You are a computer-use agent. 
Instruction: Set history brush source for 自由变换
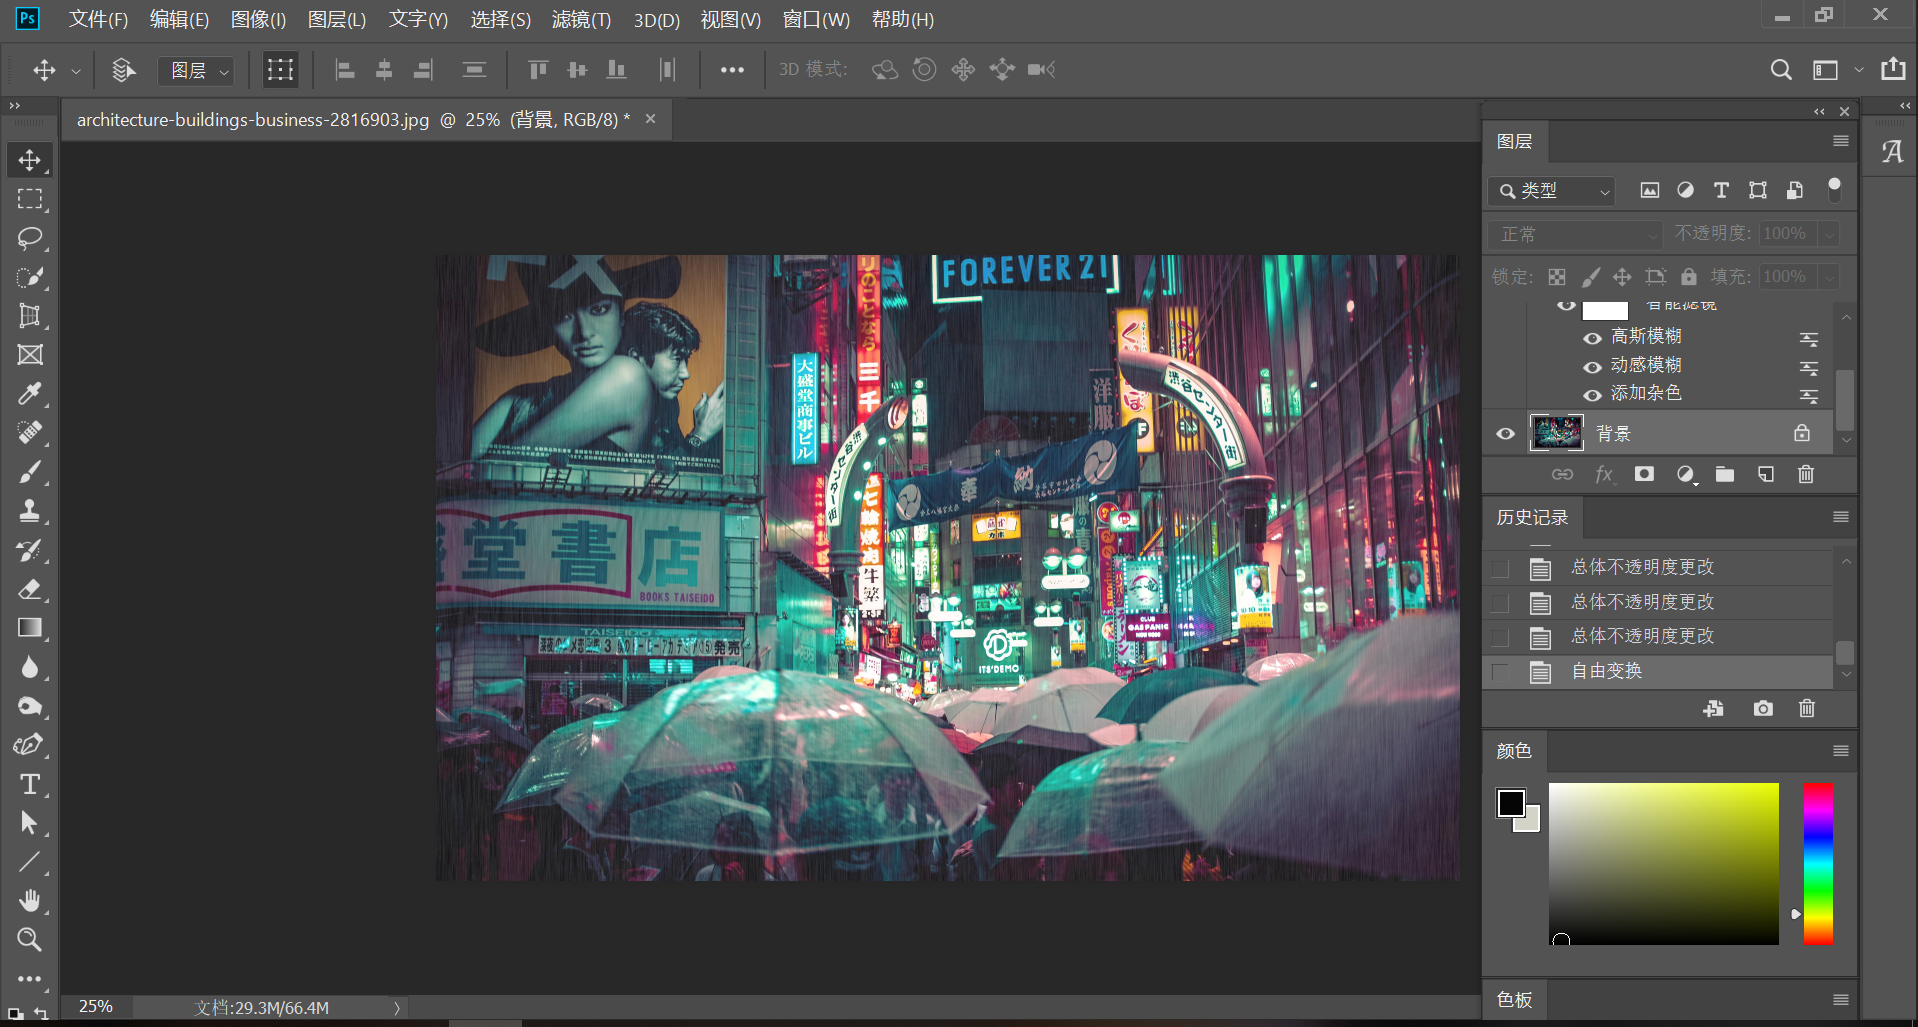(x=1500, y=672)
